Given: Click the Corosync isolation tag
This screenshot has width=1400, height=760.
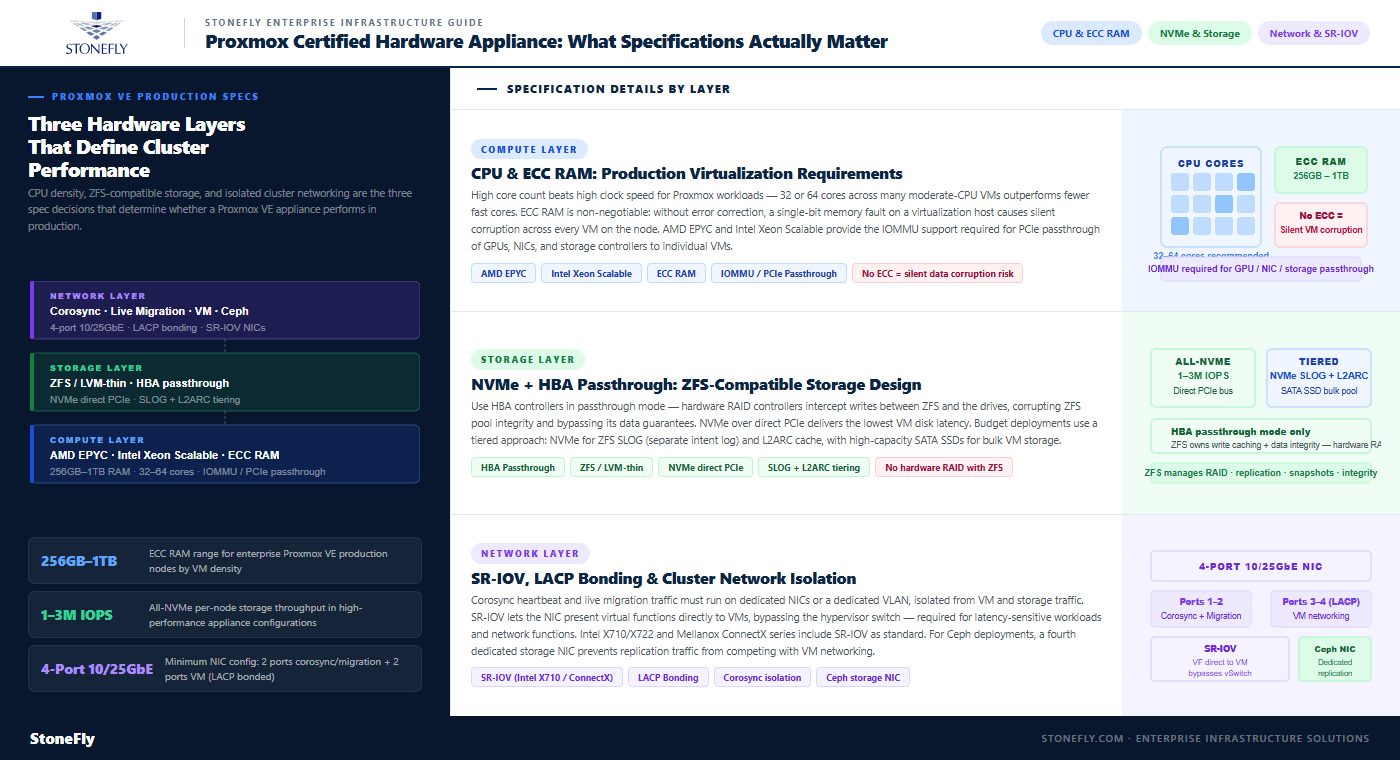Looking at the screenshot, I should pos(762,677).
